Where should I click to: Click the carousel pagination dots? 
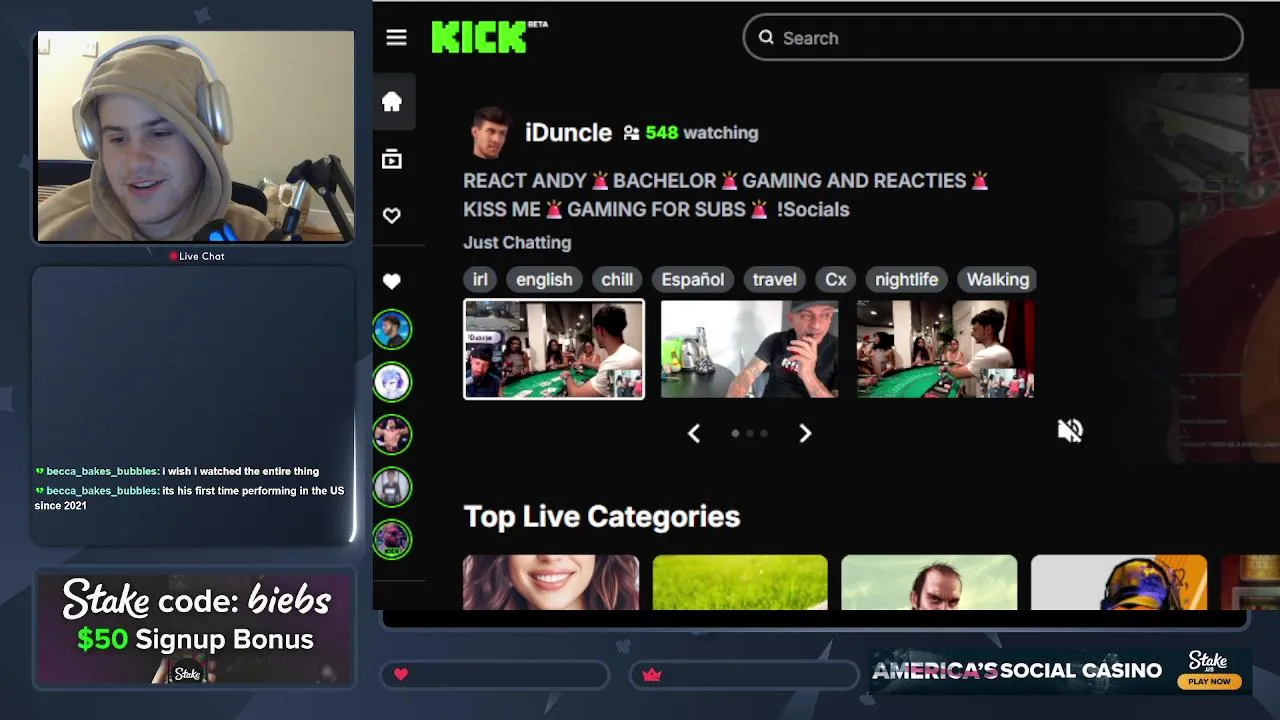[750, 433]
